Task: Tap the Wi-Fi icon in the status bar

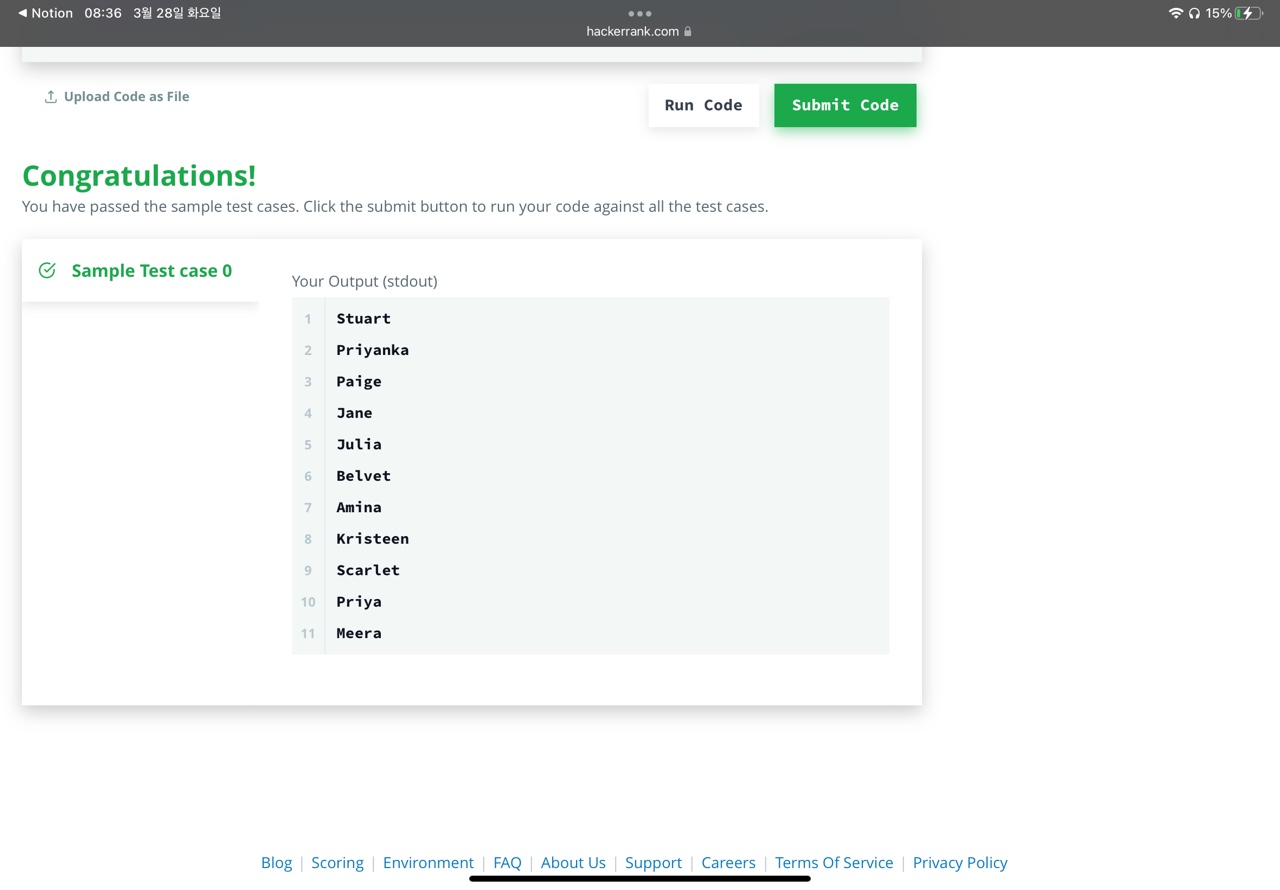Action: (x=1176, y=13)
